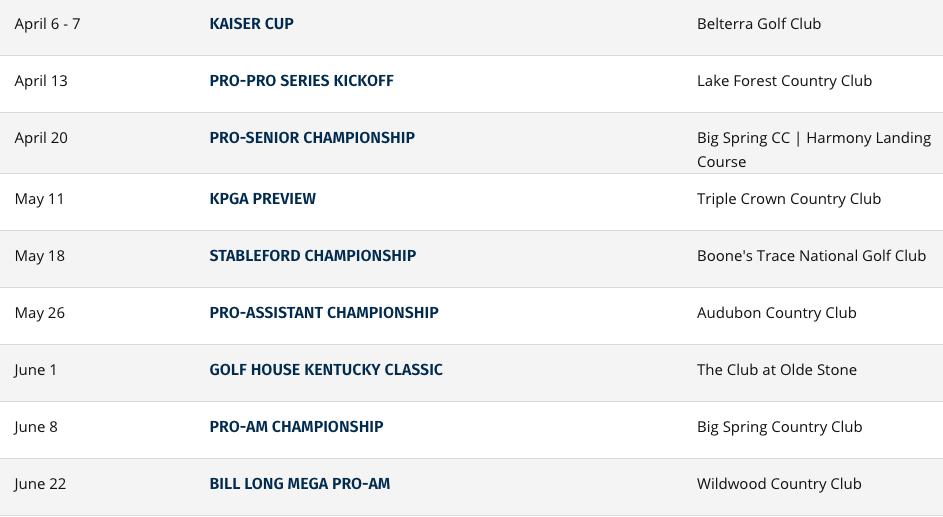Open the PRO-AM CHAMPIONSHIP event link

[296, 427]
